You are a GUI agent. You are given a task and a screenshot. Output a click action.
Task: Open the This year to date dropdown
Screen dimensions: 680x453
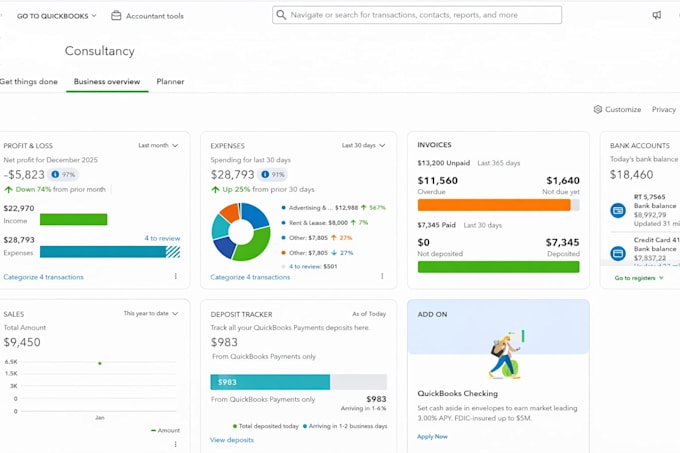[151, 313]
